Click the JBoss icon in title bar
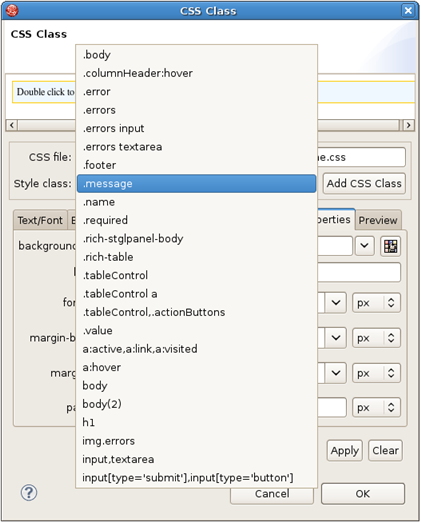 (12, 11)
